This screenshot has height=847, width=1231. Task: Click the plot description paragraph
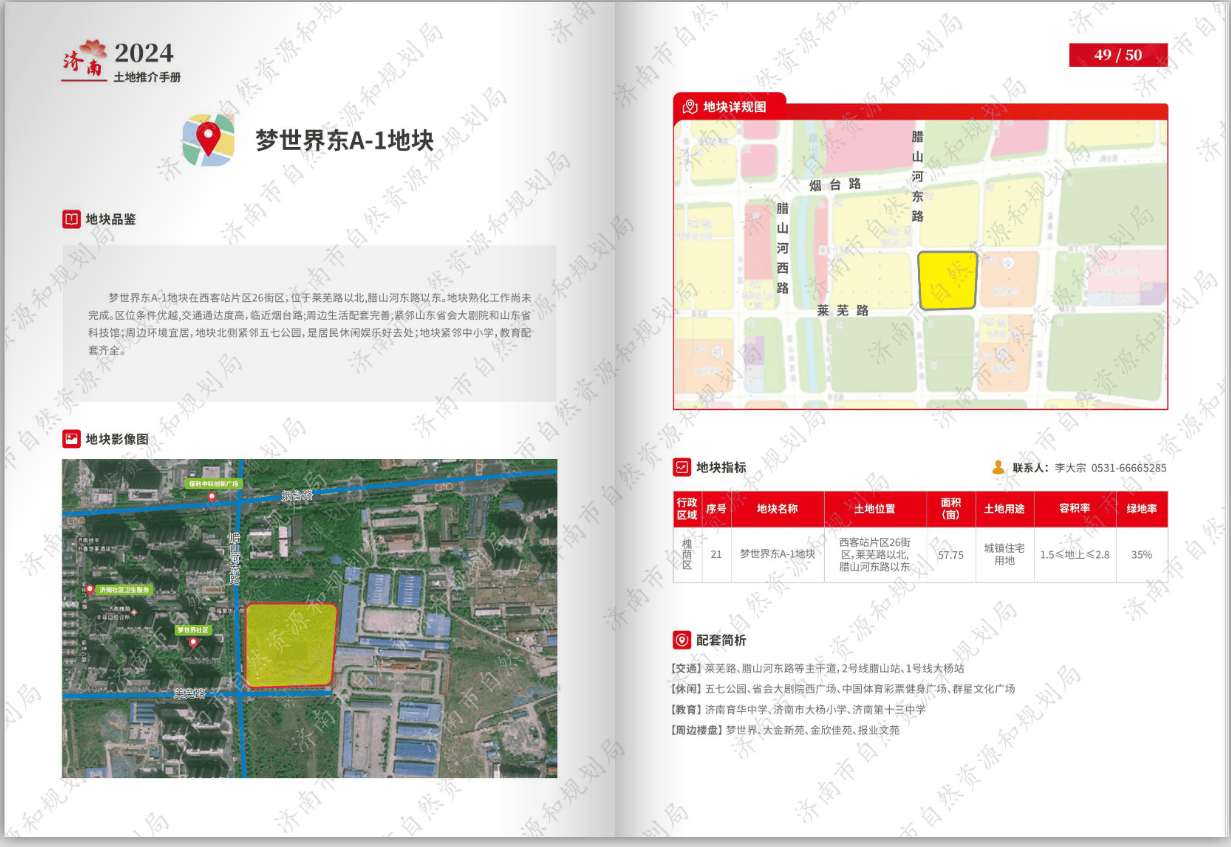point(309,324)
